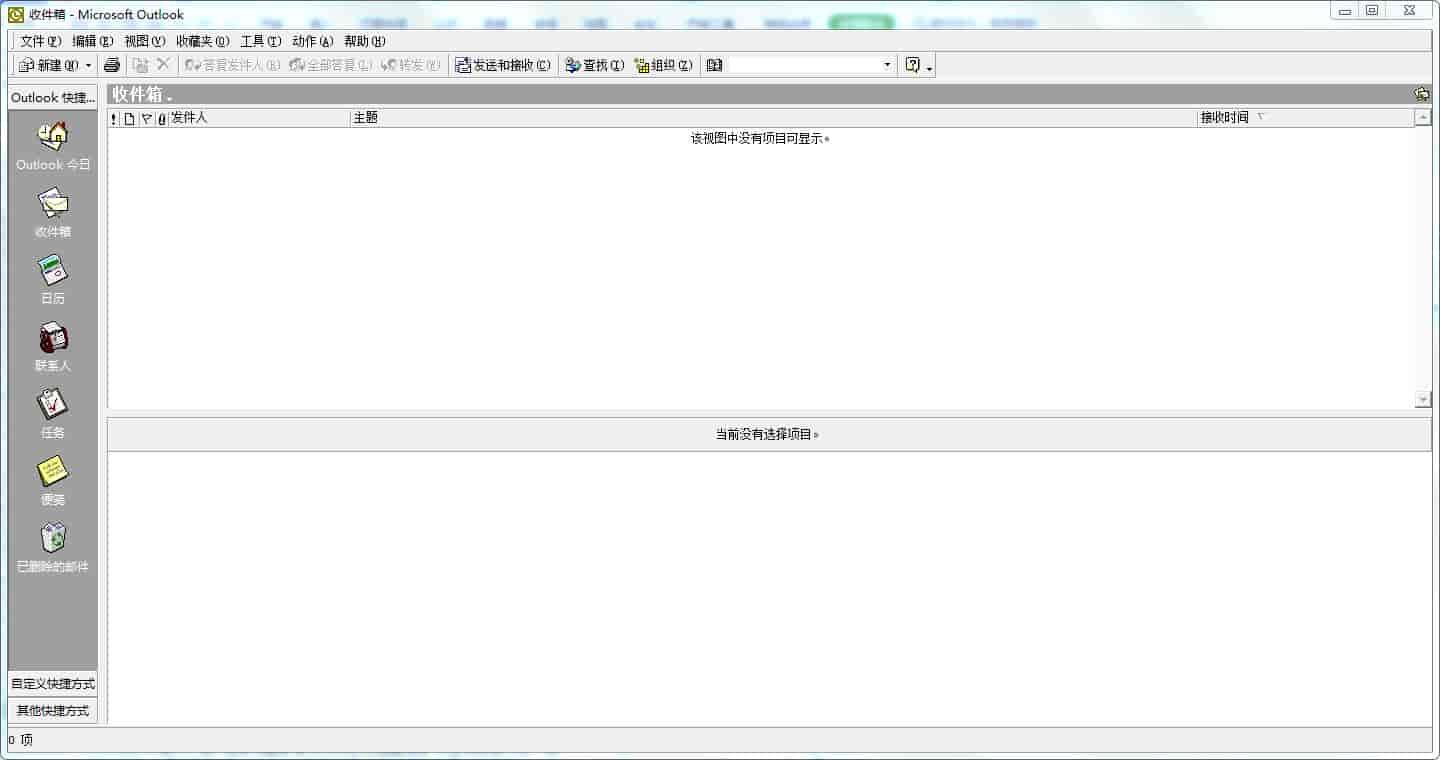Click the 收件箱 icon in the sidebar
1440x760 pixels.
pos(53,203)
